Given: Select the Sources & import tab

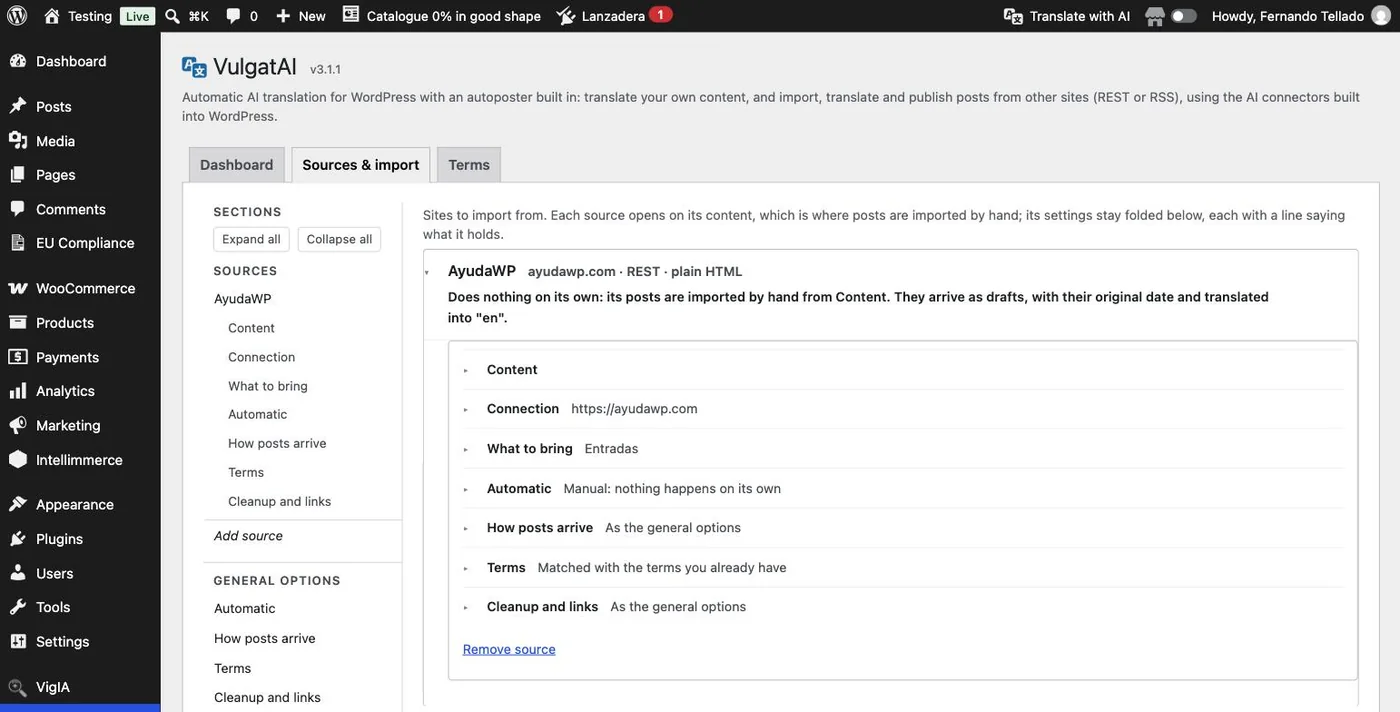Looking at the screenshot, I should tap(361, 165).
